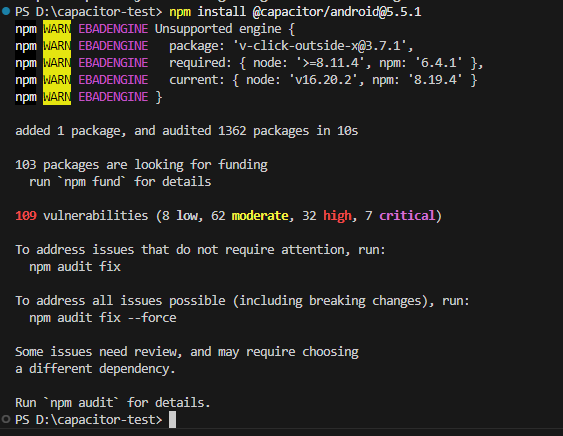Click the yellow 'moderate' severity word

point(260,216)
